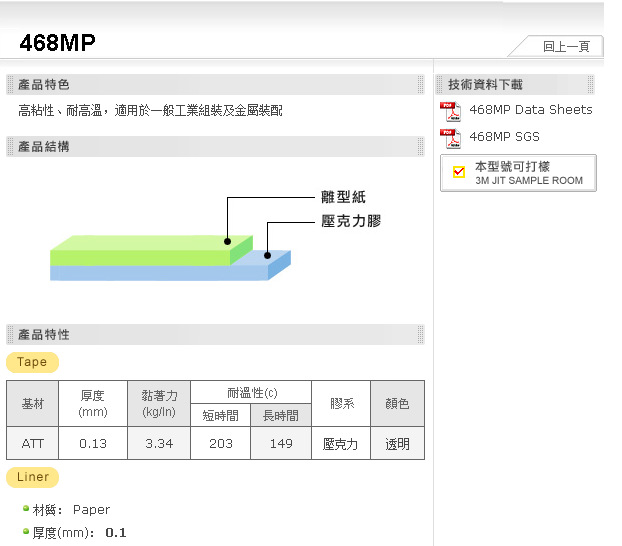Open the PDF icon beside 468MP Data Sheets
This screenshot has height=546, width=622.
click(450, 111)
